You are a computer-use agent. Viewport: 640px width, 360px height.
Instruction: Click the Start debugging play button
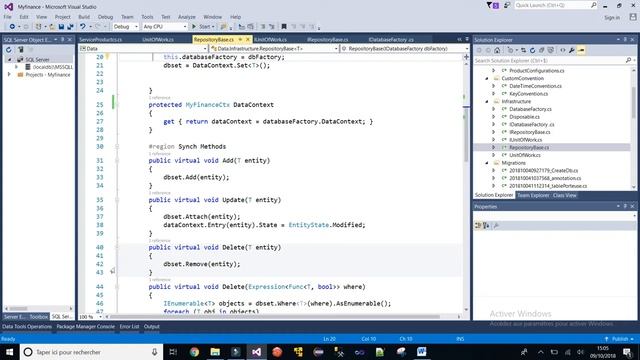coord(194,27)
